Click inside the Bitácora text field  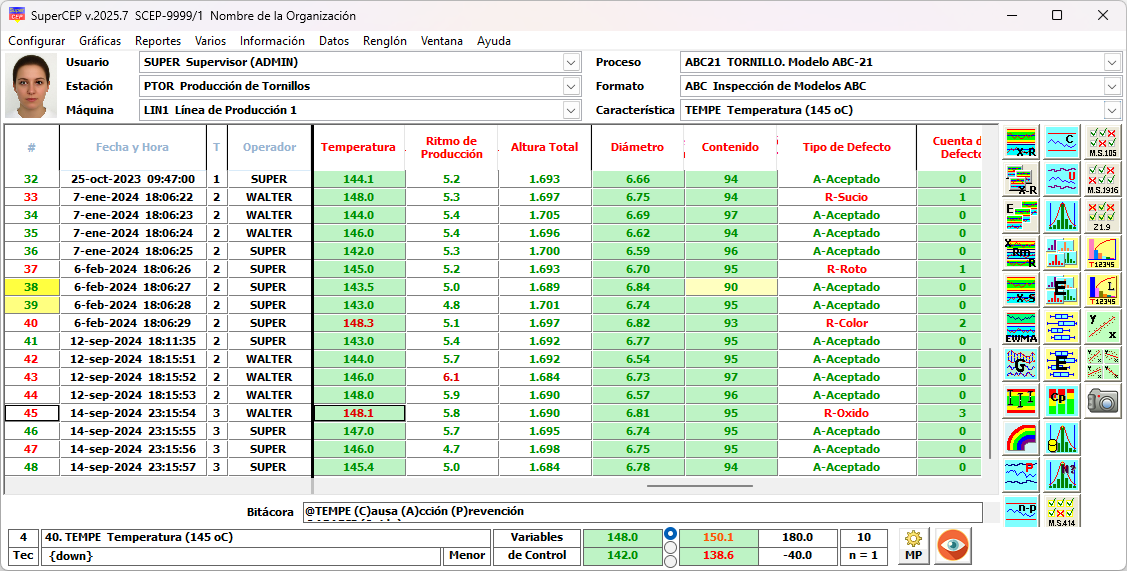coord(640,512)
